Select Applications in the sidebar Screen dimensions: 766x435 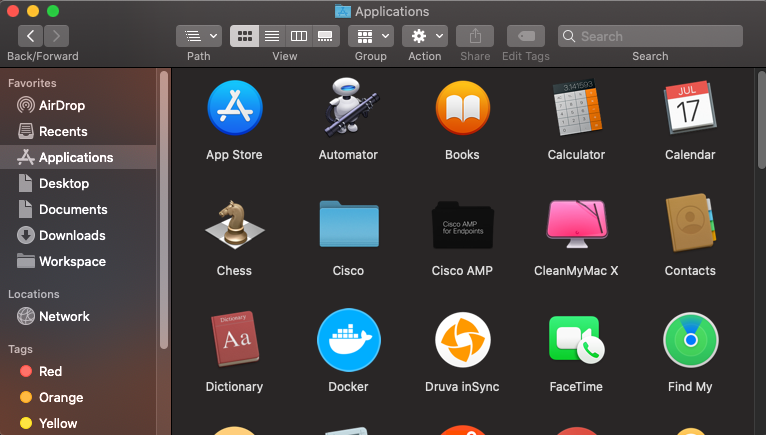pyautogui.click(x=78, y=157)
